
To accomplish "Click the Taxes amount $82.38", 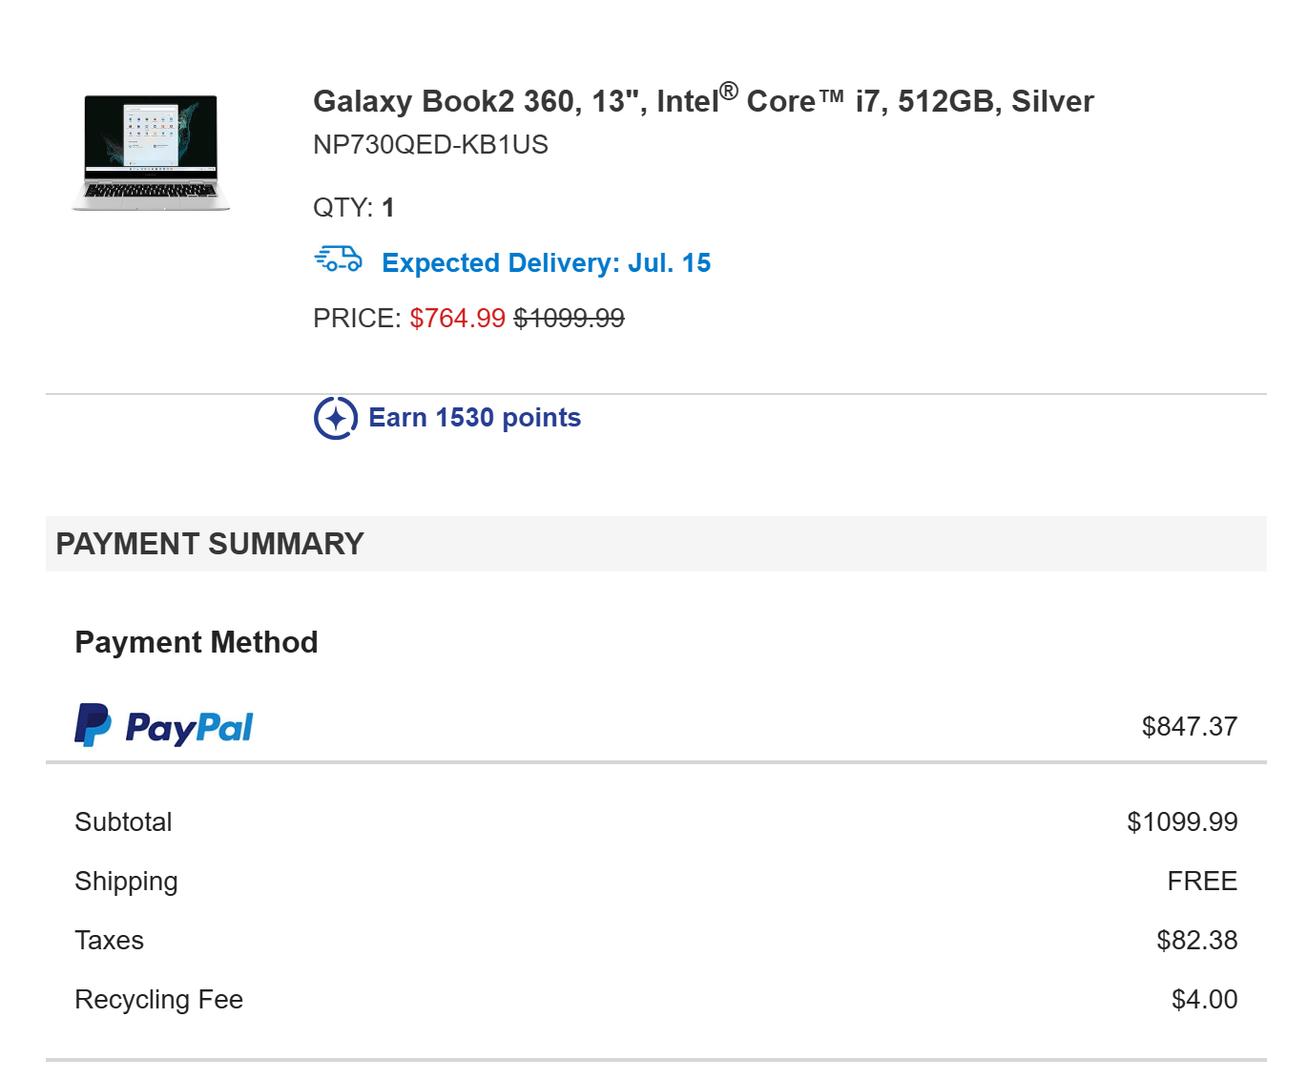I will tap(1196, 940).
